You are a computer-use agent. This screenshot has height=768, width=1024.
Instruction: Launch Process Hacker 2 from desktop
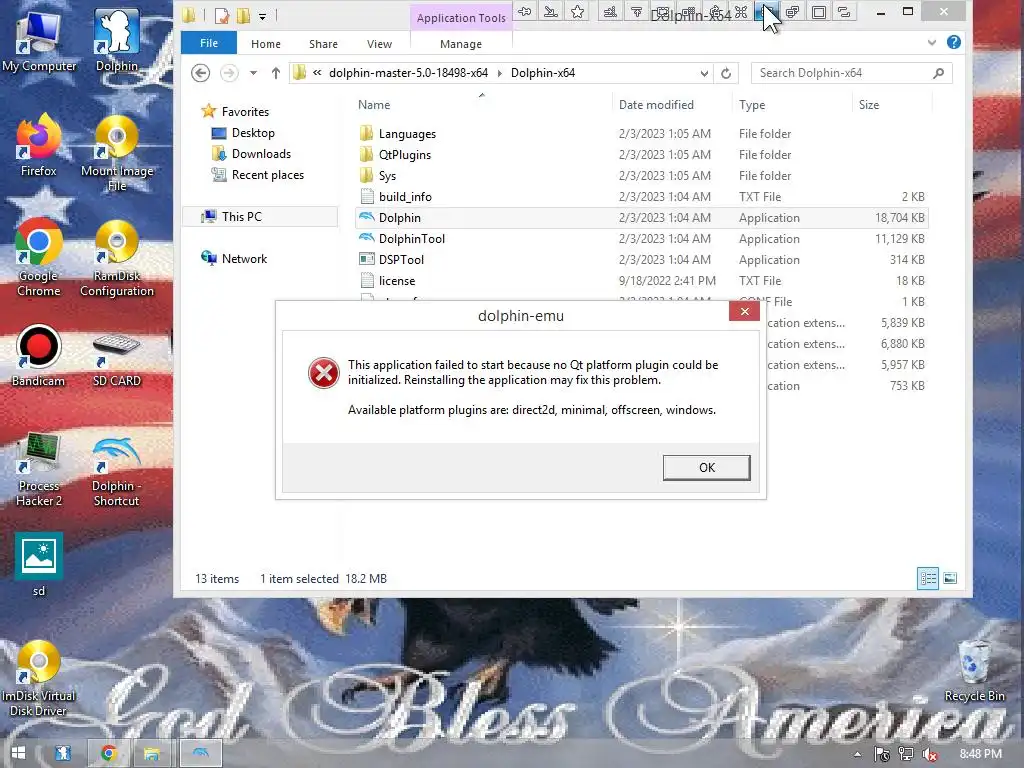click(x=39, y=470)
